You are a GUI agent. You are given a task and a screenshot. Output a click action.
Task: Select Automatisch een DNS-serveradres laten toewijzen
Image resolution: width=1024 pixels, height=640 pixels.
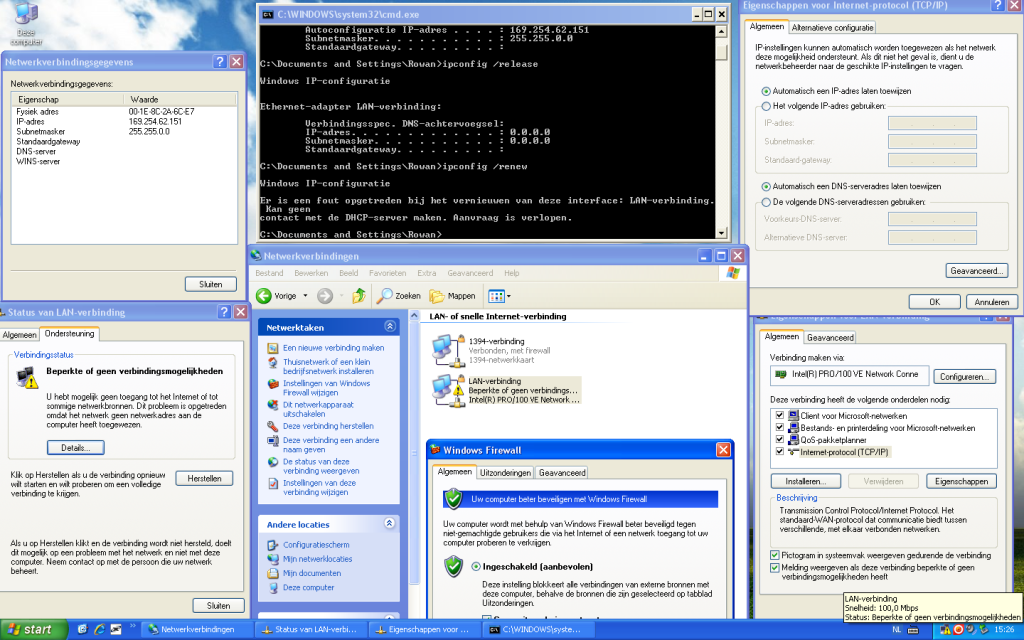(766, 187)
